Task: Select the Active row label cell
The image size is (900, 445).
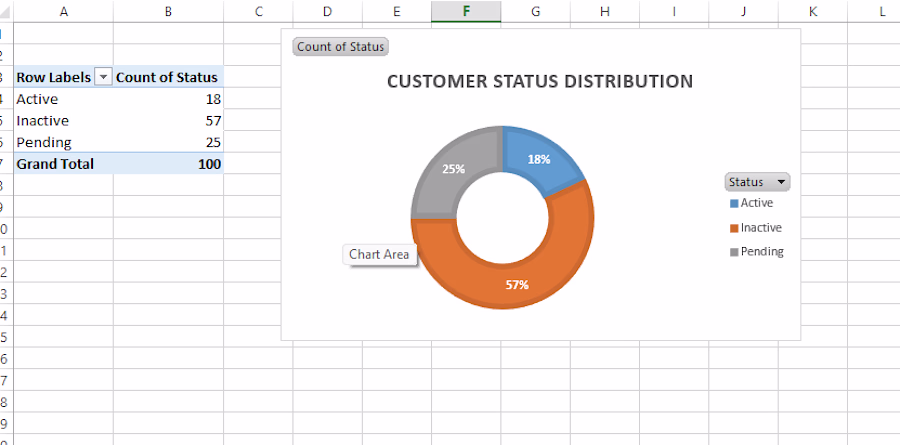Action: pyautogui.click(x=63, y=99)
